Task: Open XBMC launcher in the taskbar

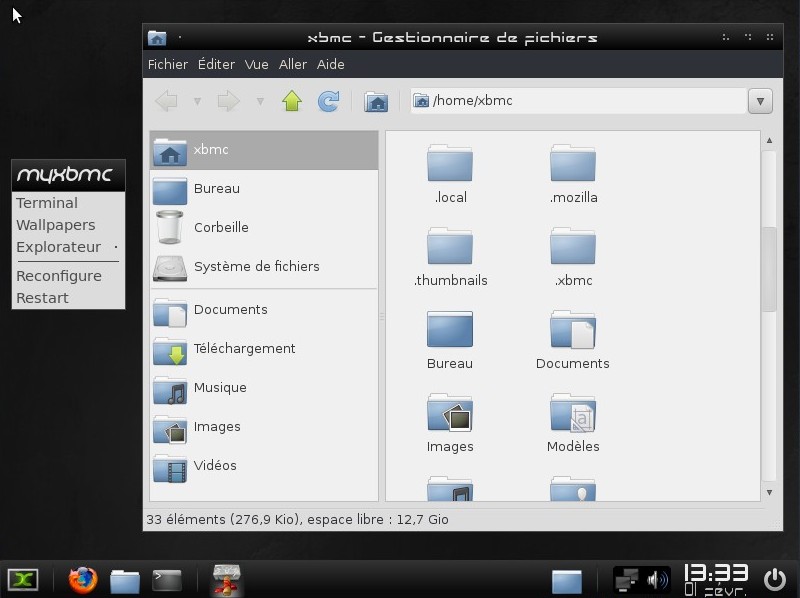Action: click(x=22, y=580)
